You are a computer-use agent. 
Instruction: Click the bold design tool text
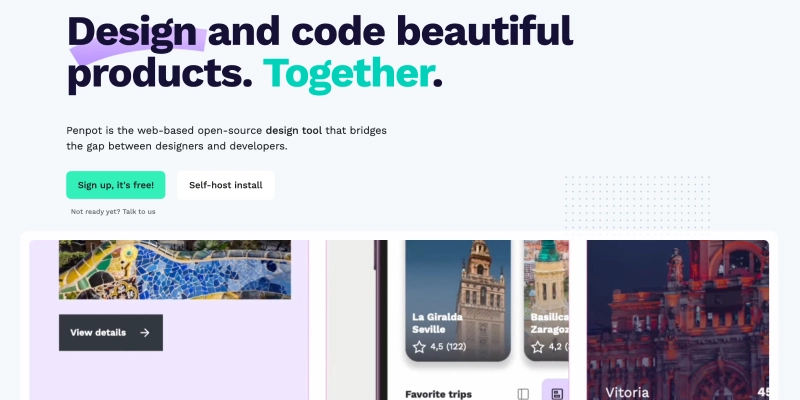click(294, 130)
